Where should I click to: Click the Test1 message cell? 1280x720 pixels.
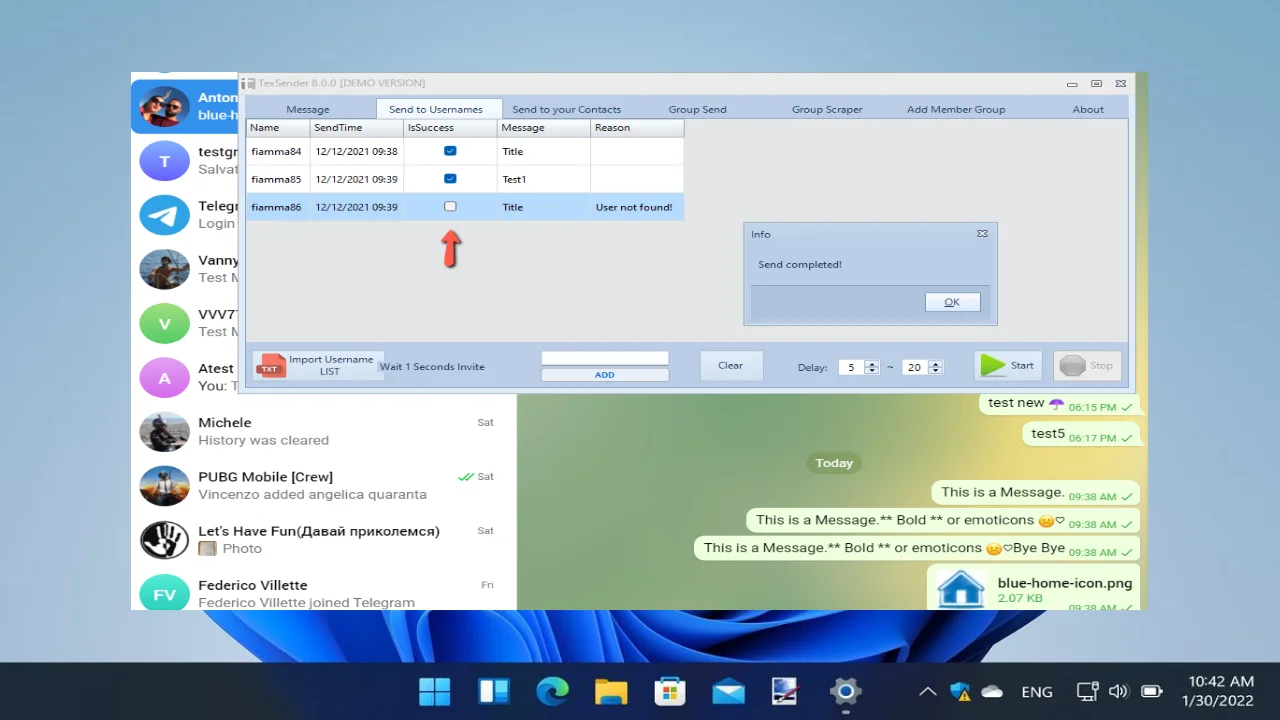pyautogui.click(x=544, y=179)
